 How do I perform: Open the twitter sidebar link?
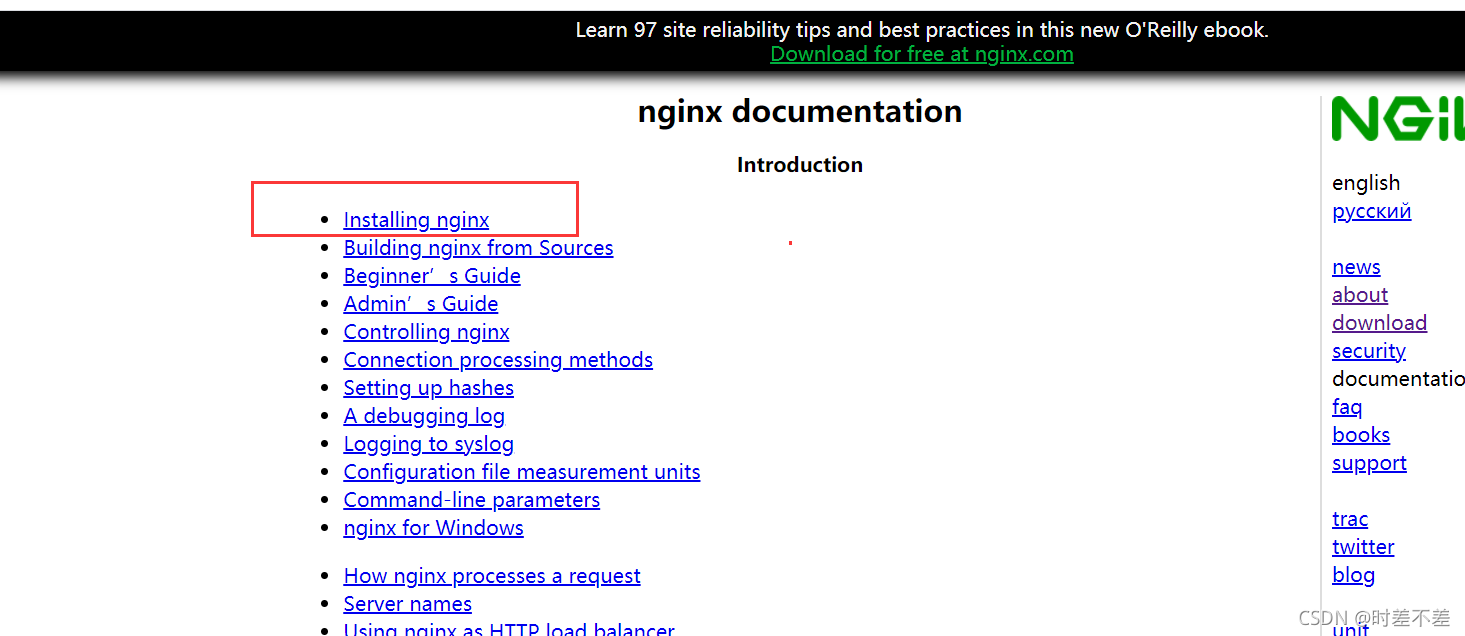1363,547
